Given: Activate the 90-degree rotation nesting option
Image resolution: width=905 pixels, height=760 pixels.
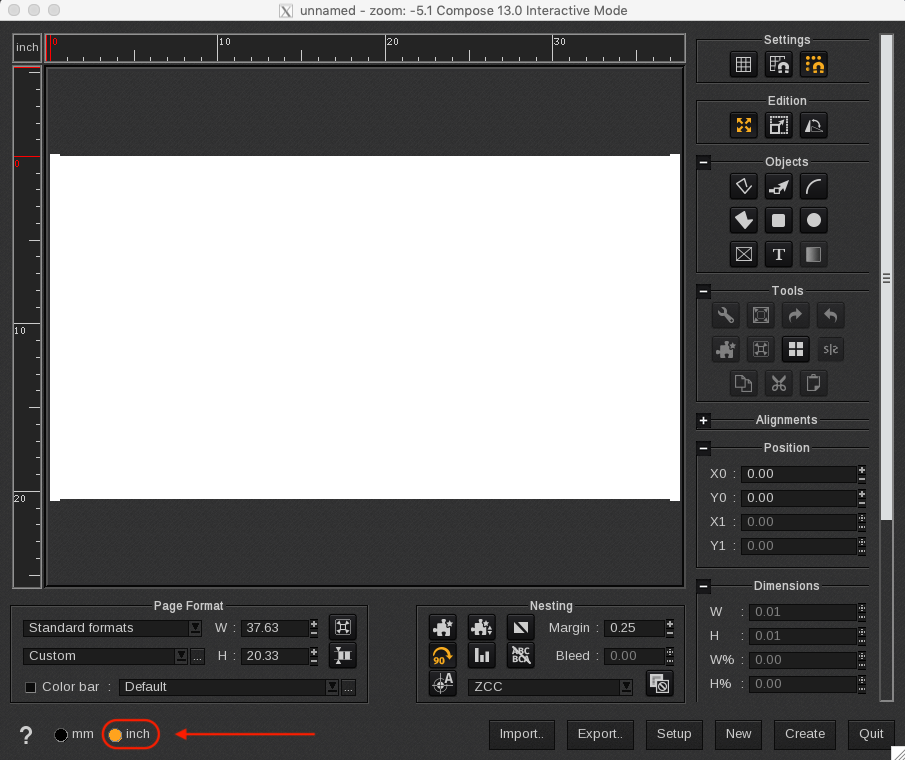Looking at the screenshot, I should click(x=442, y=655).
